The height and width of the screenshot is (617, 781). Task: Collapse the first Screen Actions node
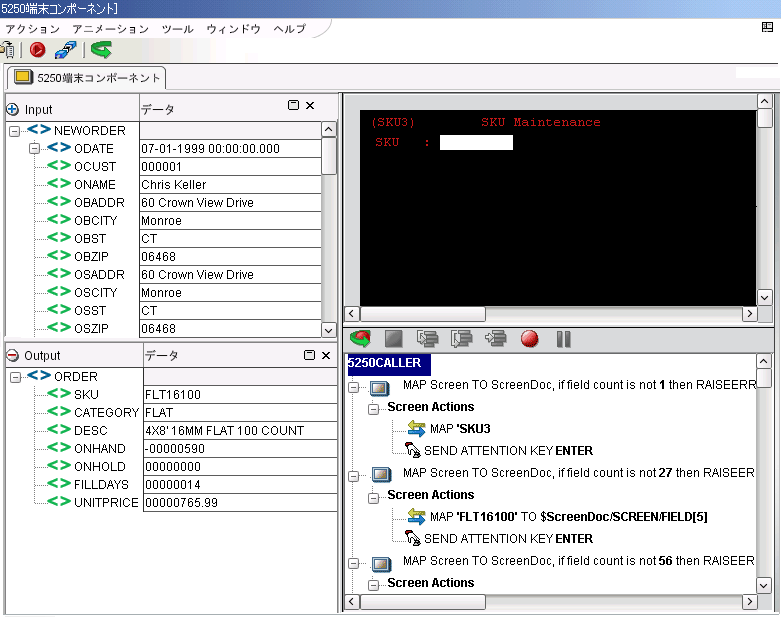point(374,409)
